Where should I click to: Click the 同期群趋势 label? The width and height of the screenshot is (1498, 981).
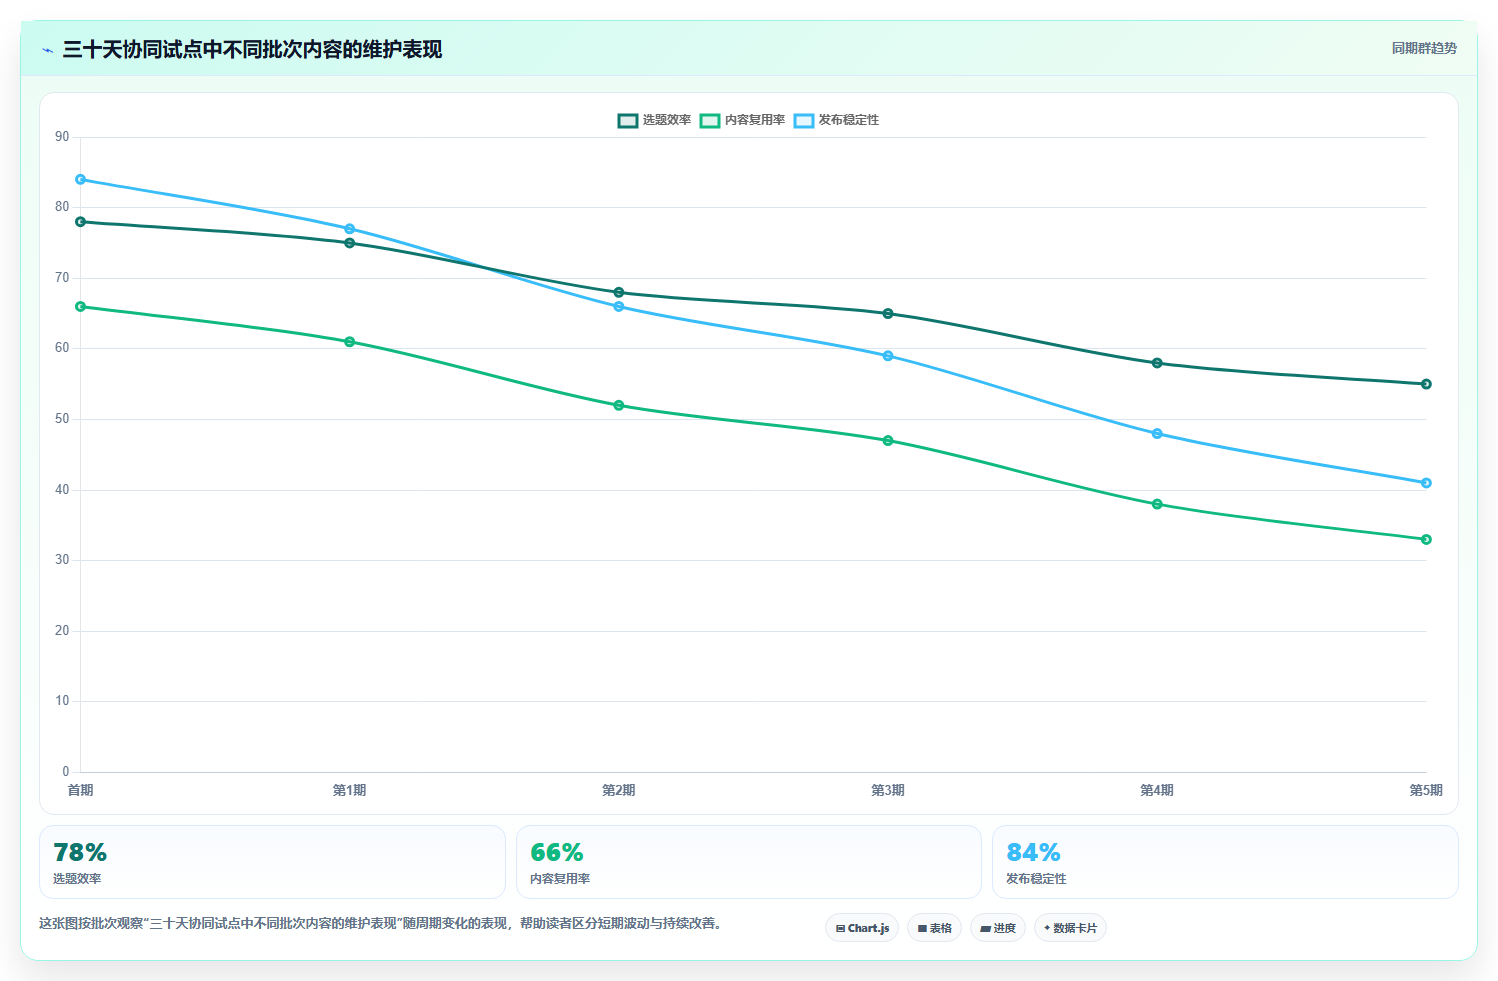[1424, 48]
